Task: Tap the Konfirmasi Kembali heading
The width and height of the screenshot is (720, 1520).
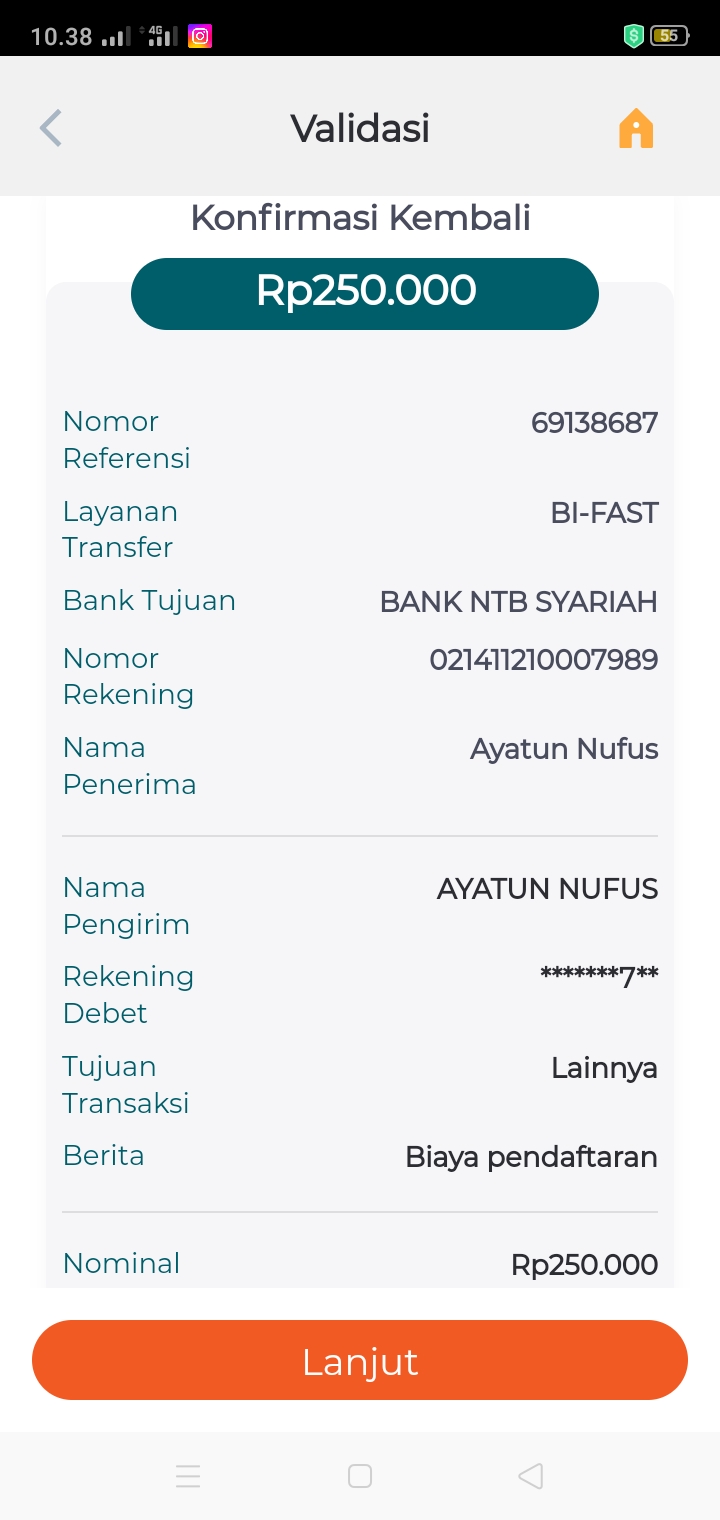Action: coord(360,218)
